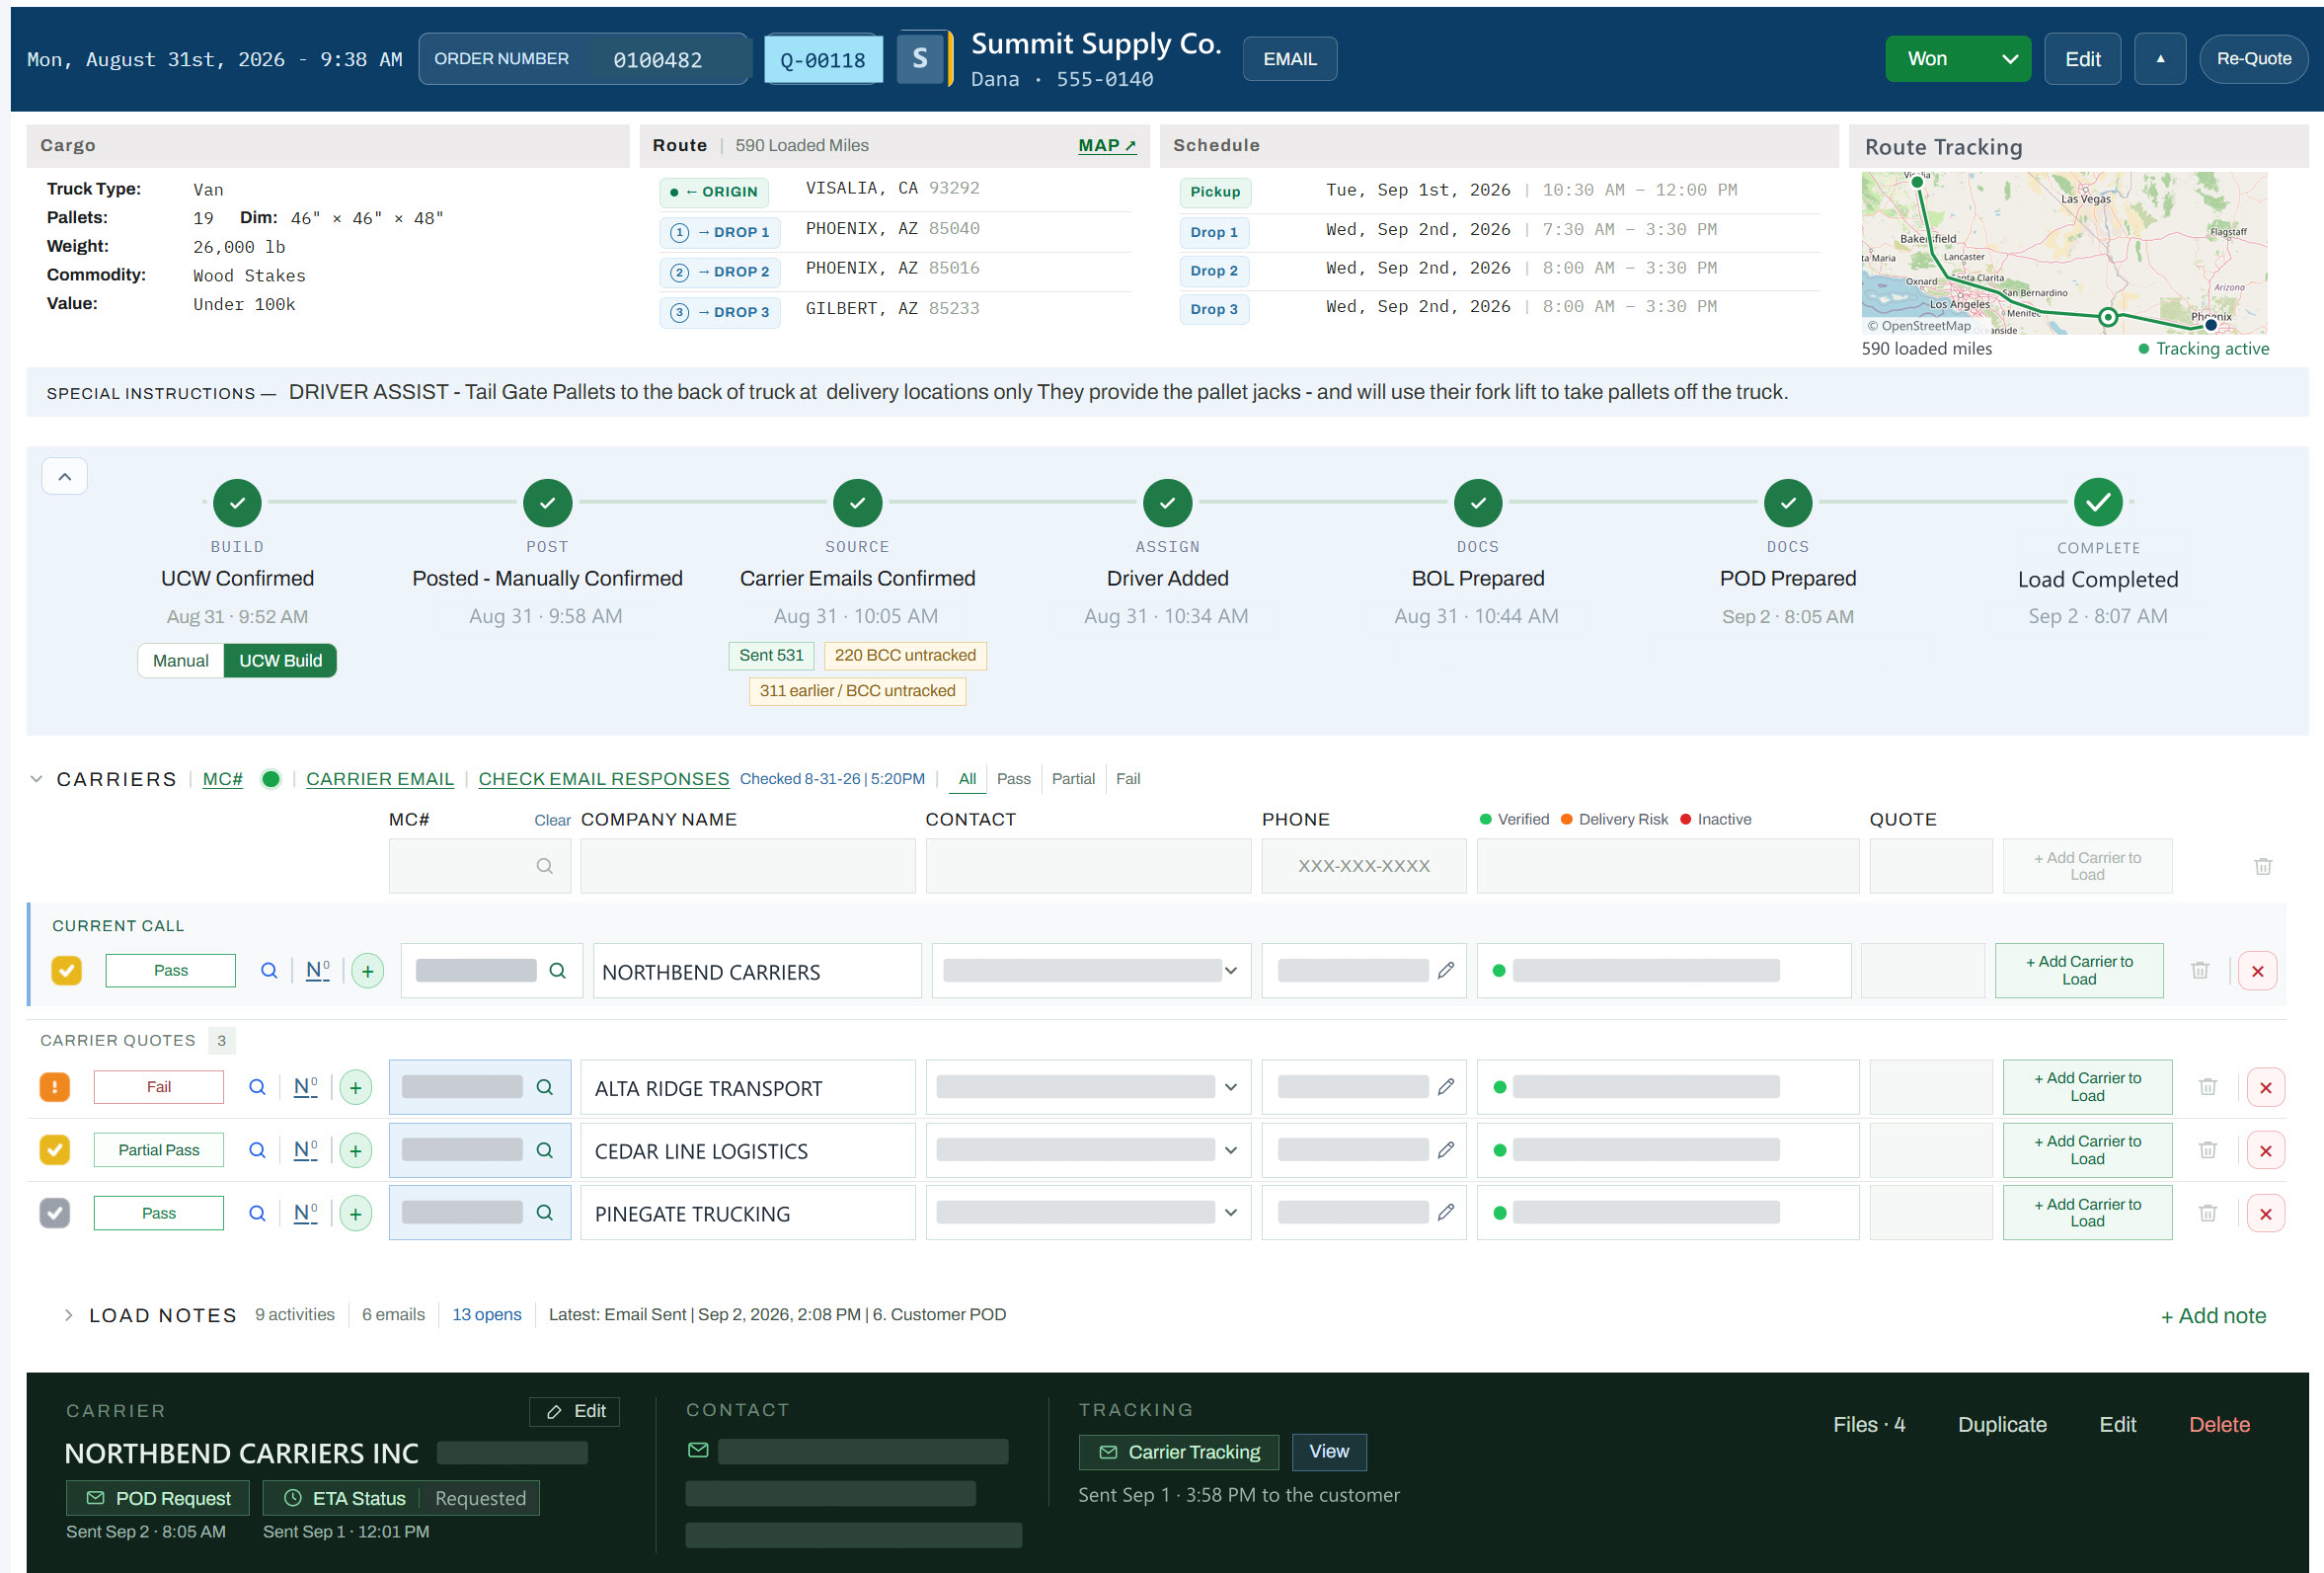The image size is (2324, 1573).
Task: Select the Partial carrier filter tab
Action: pos(1073,779)
